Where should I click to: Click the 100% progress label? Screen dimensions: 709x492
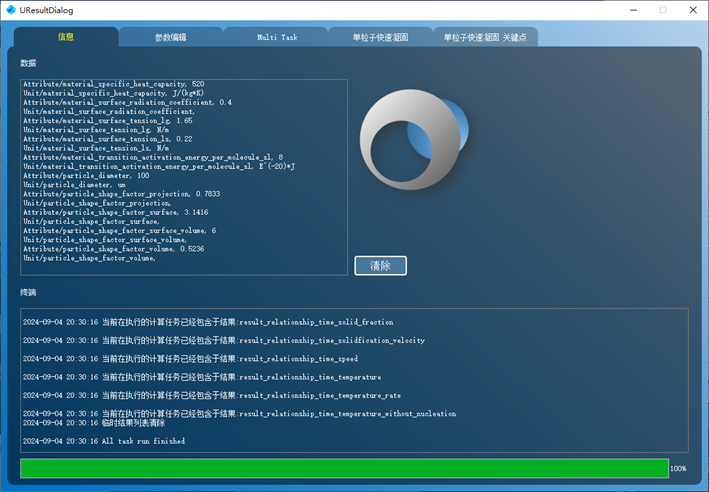click(x=678, y=468)
